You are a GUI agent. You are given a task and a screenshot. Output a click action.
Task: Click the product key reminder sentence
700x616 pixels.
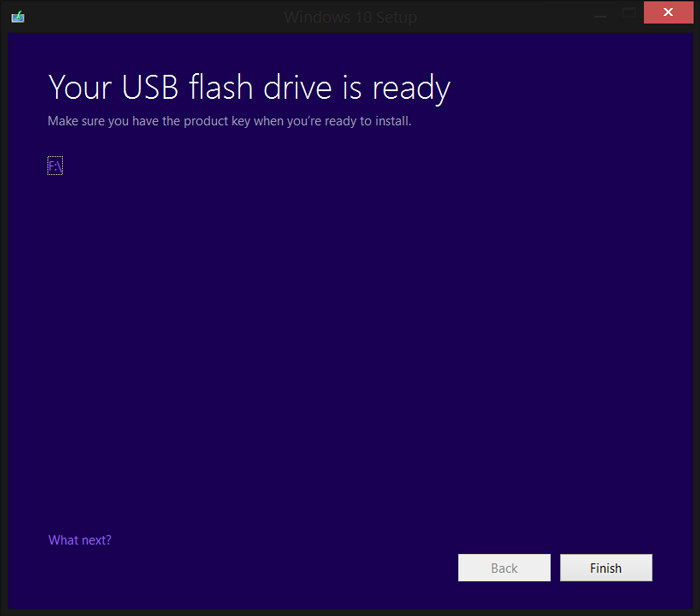[x=229, y=122]
